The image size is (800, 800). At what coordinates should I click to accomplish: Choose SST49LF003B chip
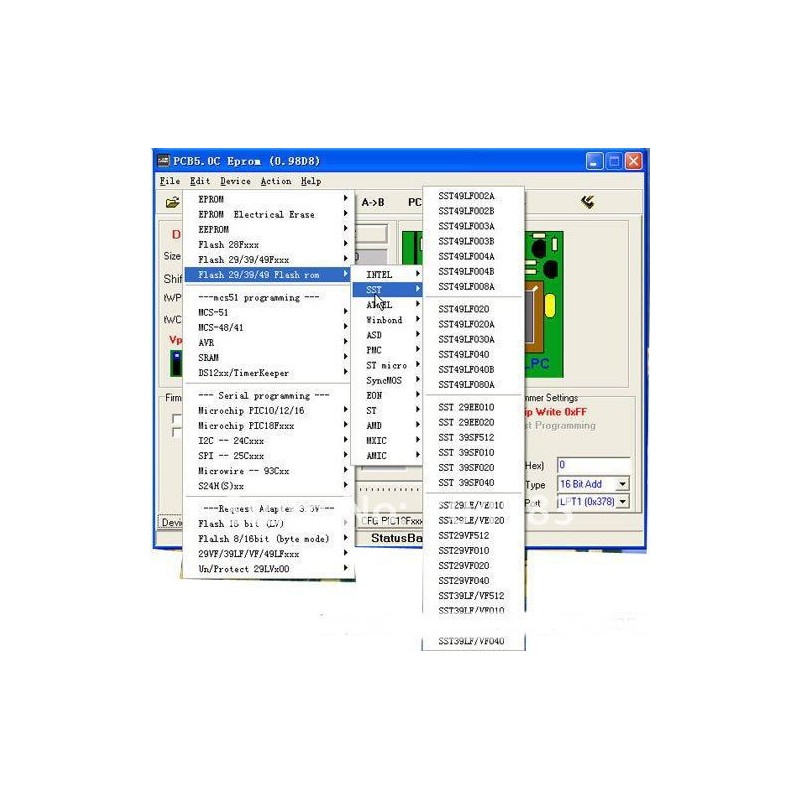[x=473, y=241]
